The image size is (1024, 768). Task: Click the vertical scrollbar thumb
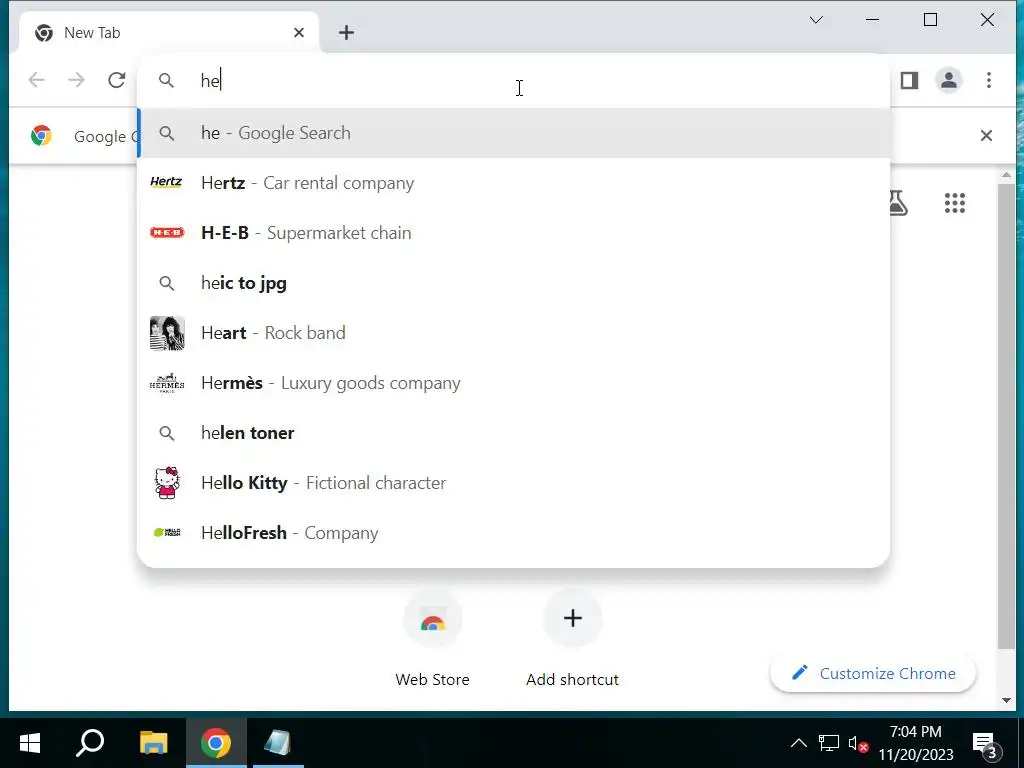point(1006,417)
